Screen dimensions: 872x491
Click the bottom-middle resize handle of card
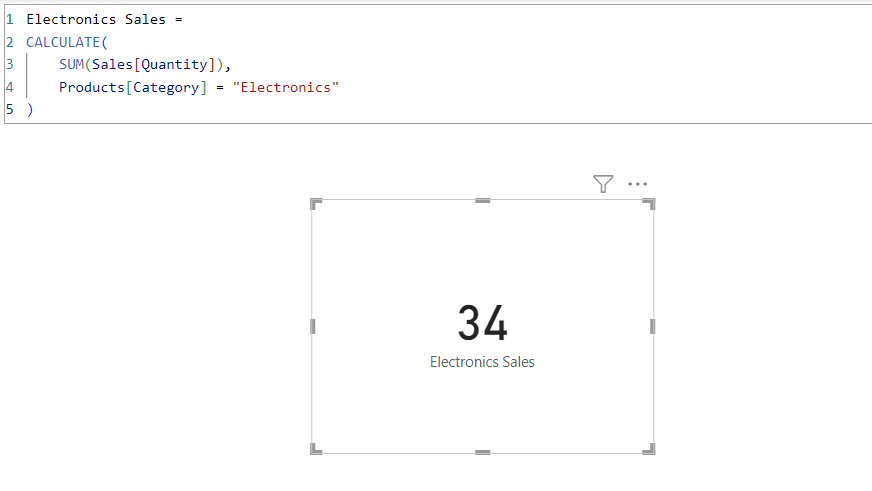pyautogui.click(x=483, y=453)
